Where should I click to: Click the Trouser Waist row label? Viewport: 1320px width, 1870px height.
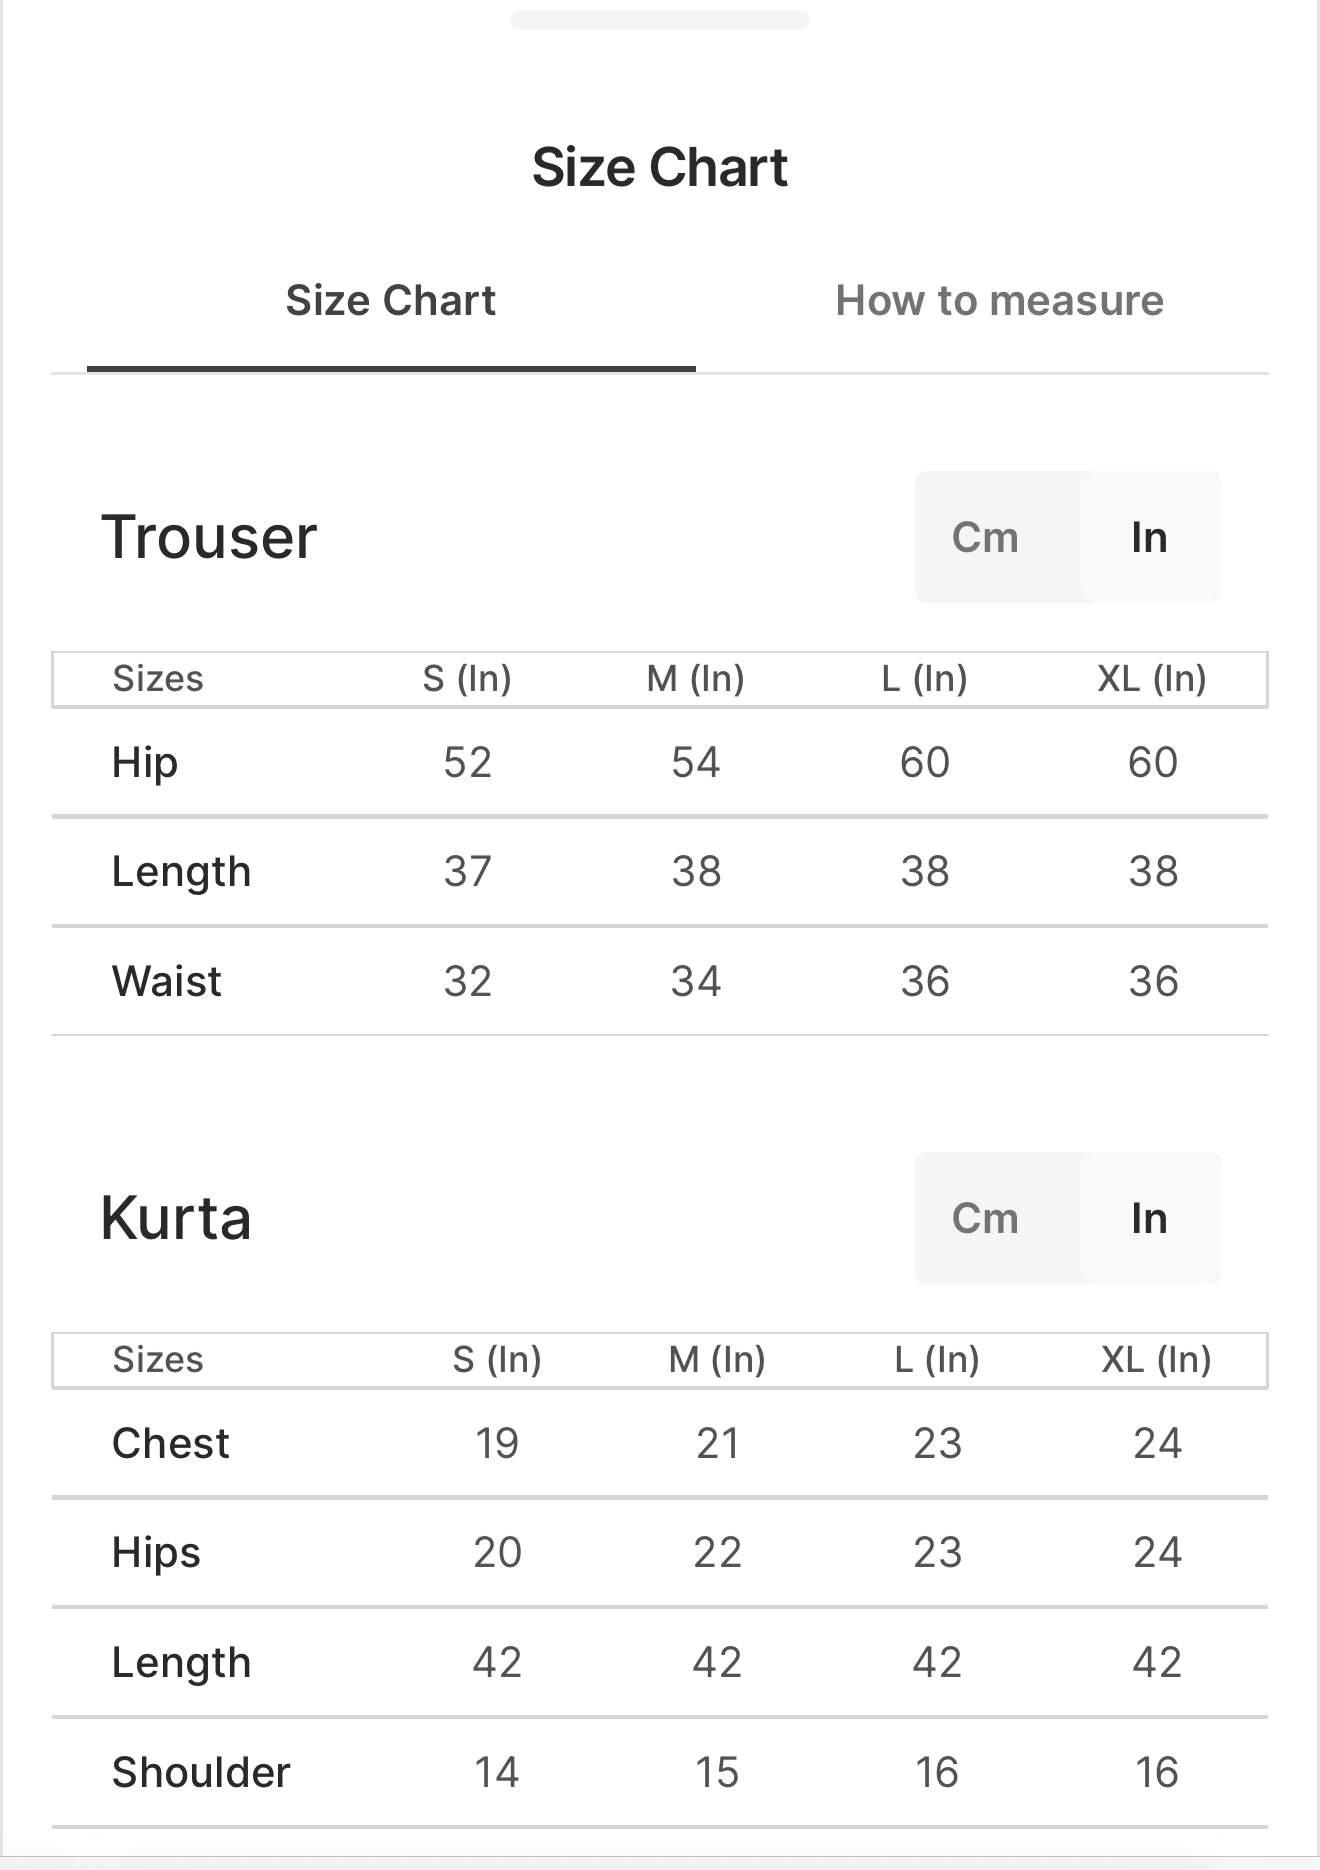pyautogui.click(x=167, y=981)
